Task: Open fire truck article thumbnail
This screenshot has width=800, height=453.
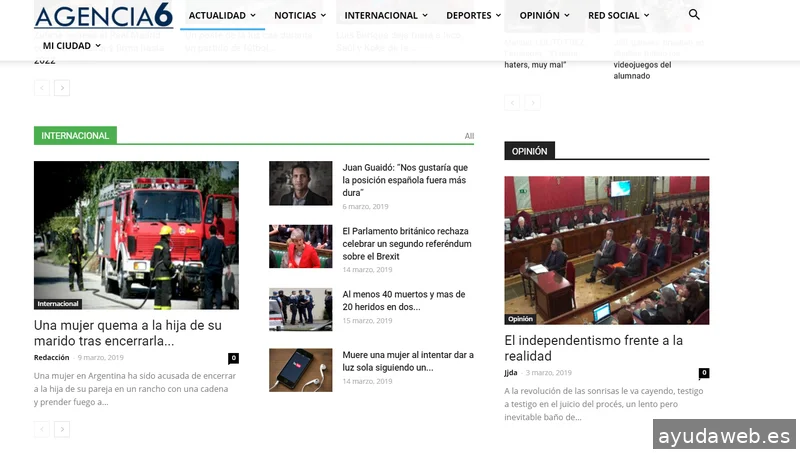Action: 136,235
